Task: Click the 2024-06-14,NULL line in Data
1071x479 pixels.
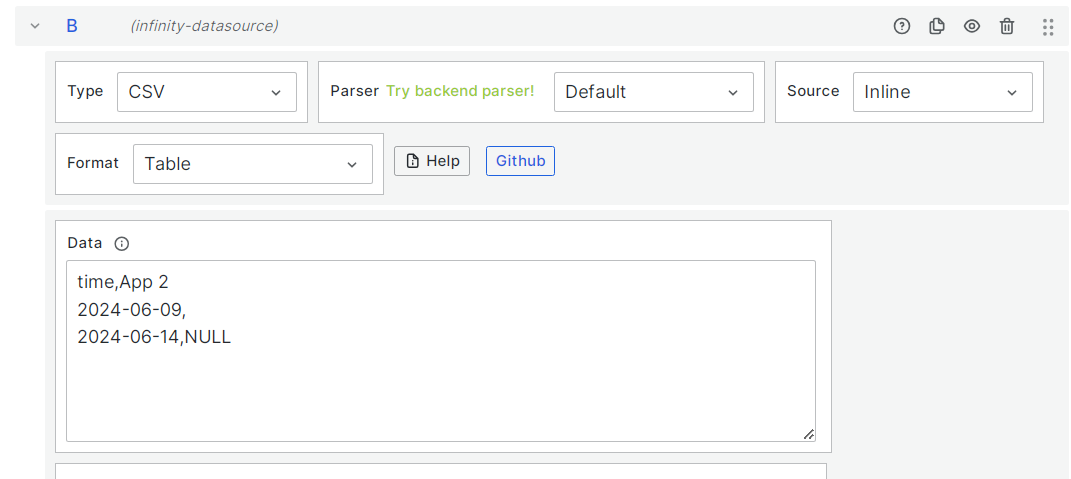Action: point(154,337)
